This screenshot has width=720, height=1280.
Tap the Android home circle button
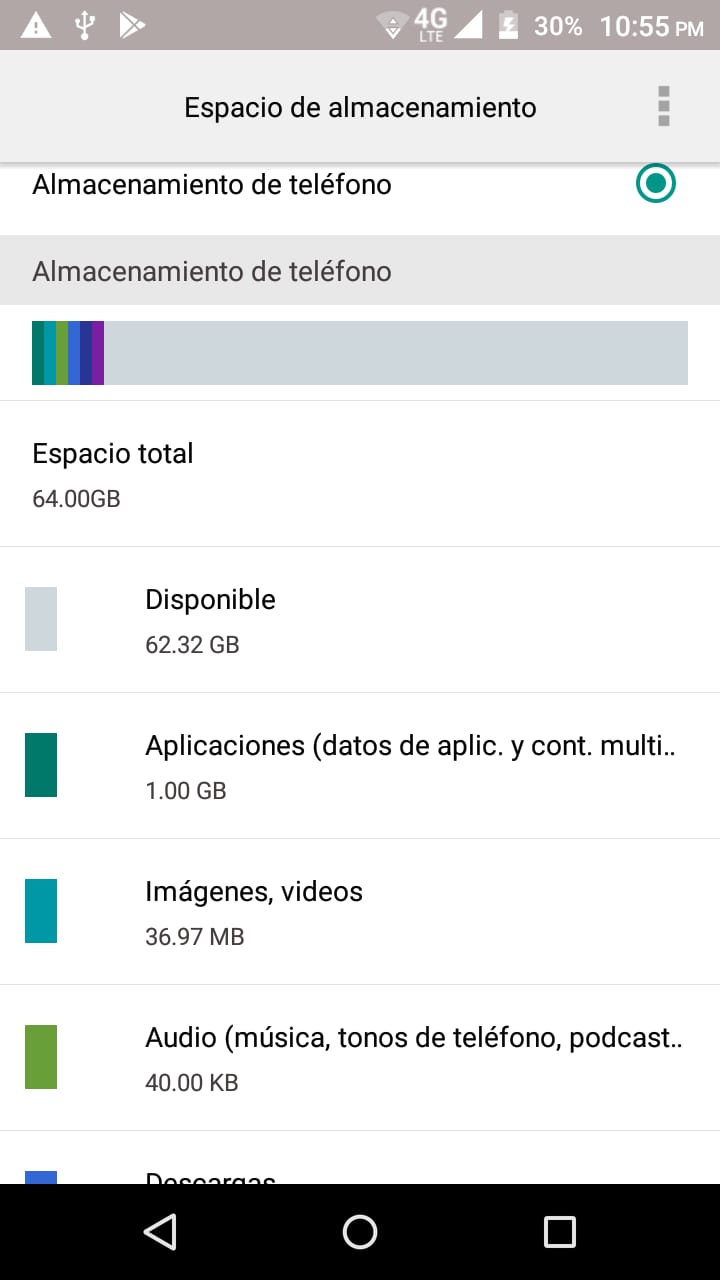360,1231
